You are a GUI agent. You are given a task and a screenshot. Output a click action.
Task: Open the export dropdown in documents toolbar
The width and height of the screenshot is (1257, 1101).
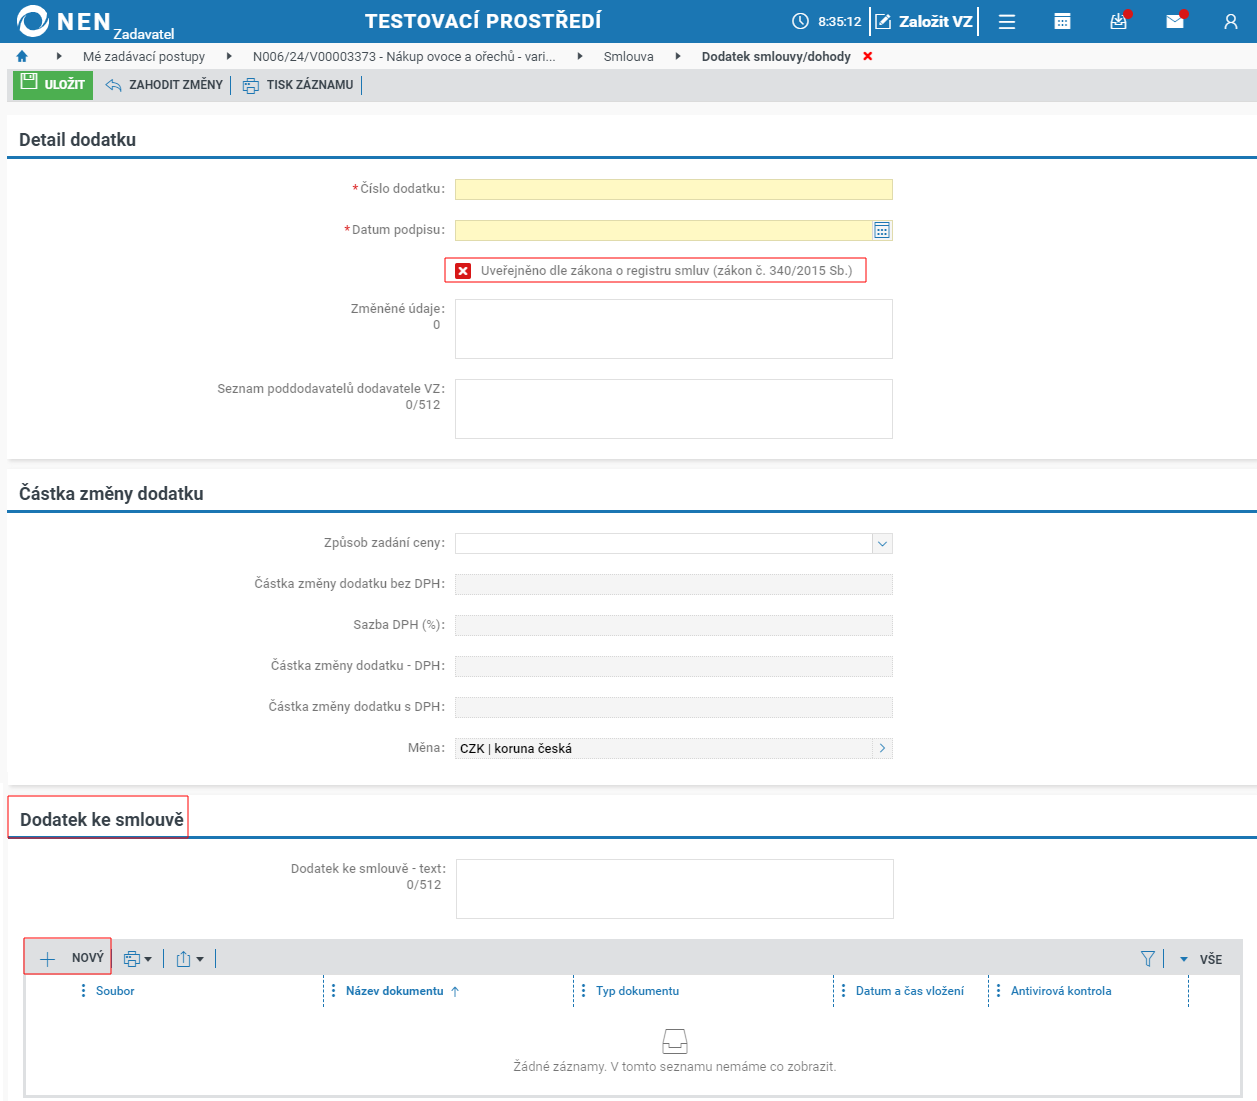pyautogui.click(x=189, y=959)
